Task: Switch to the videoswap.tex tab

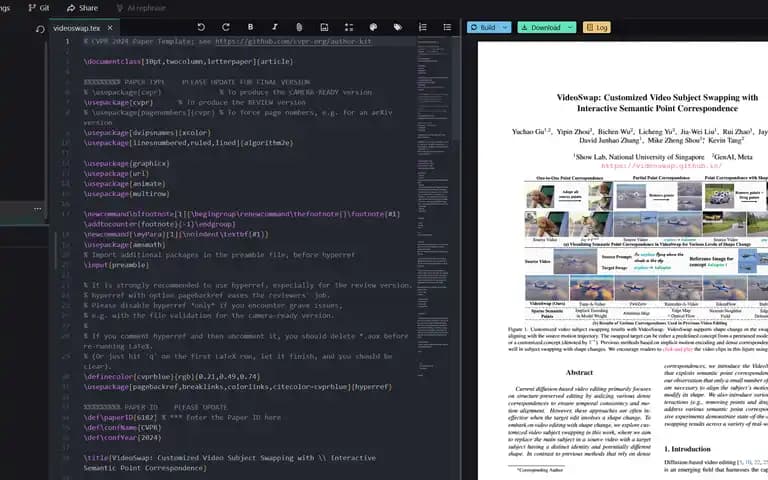Action: point(76,28)
